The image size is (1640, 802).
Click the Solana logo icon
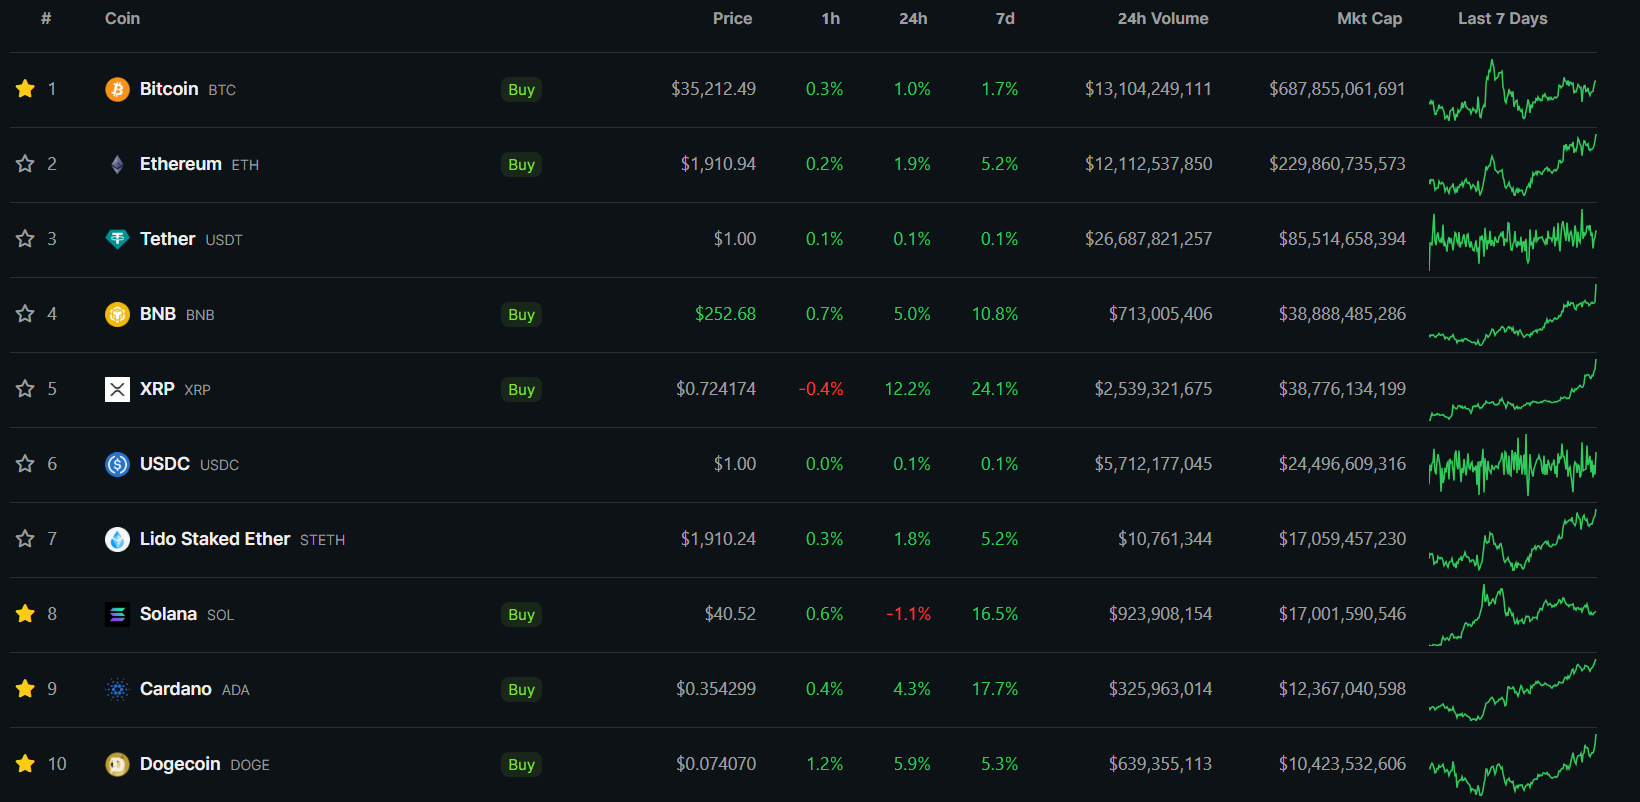click(117, 614)
